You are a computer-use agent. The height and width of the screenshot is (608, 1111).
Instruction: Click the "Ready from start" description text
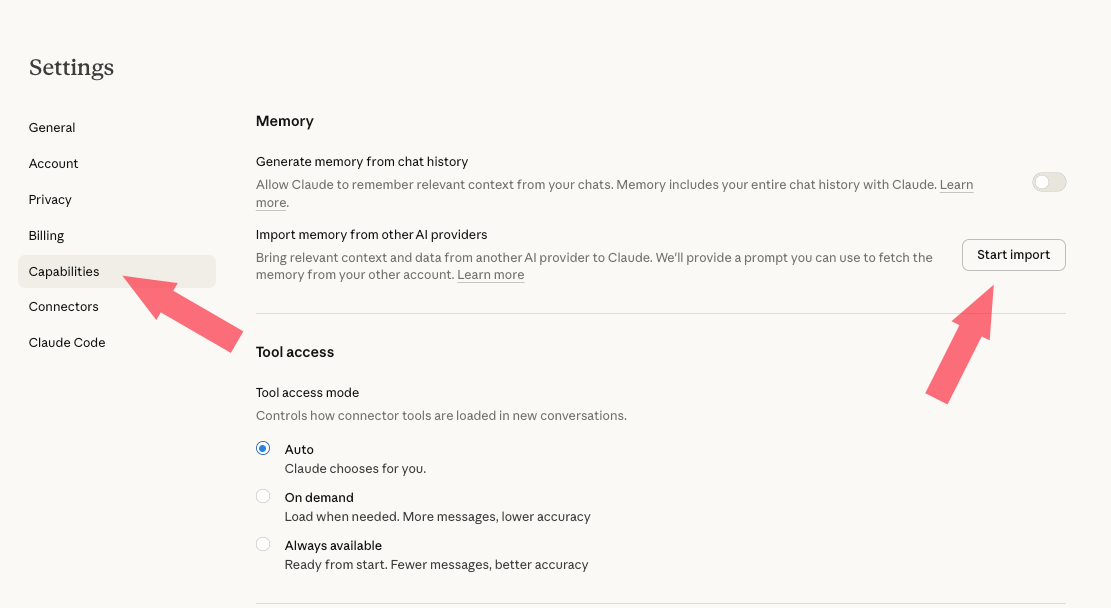pos(436,565)
